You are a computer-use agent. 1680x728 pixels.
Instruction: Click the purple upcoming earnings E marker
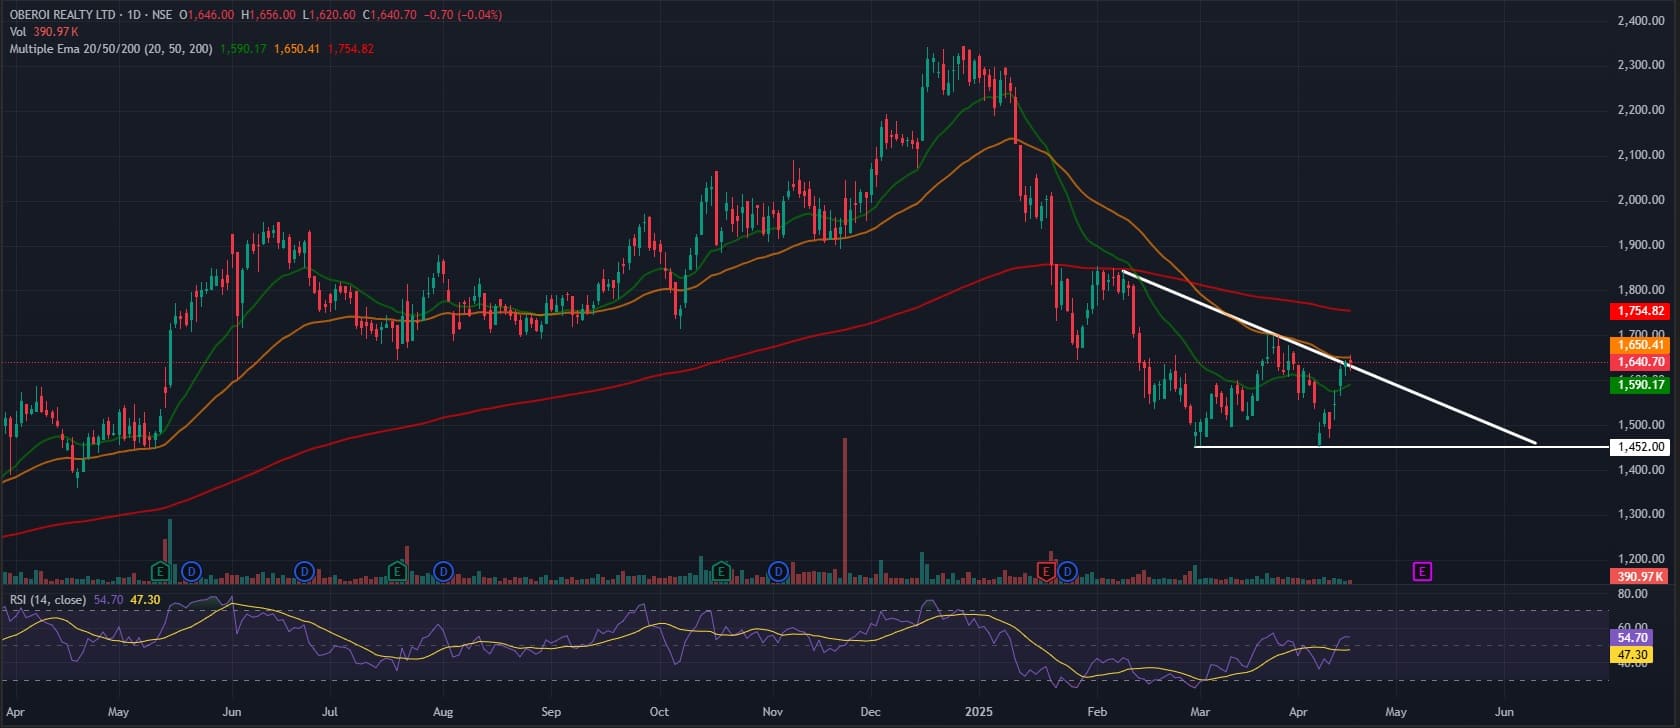1422,572
